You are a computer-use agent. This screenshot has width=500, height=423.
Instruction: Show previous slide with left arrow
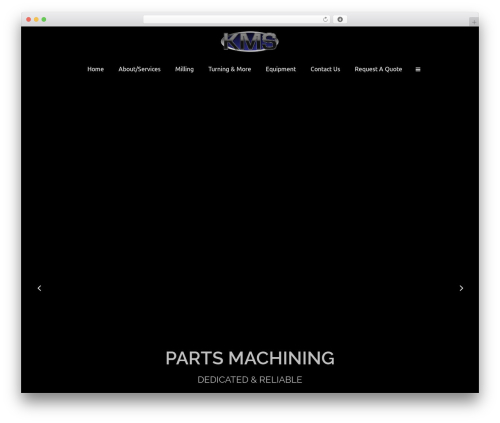(39, 288)
